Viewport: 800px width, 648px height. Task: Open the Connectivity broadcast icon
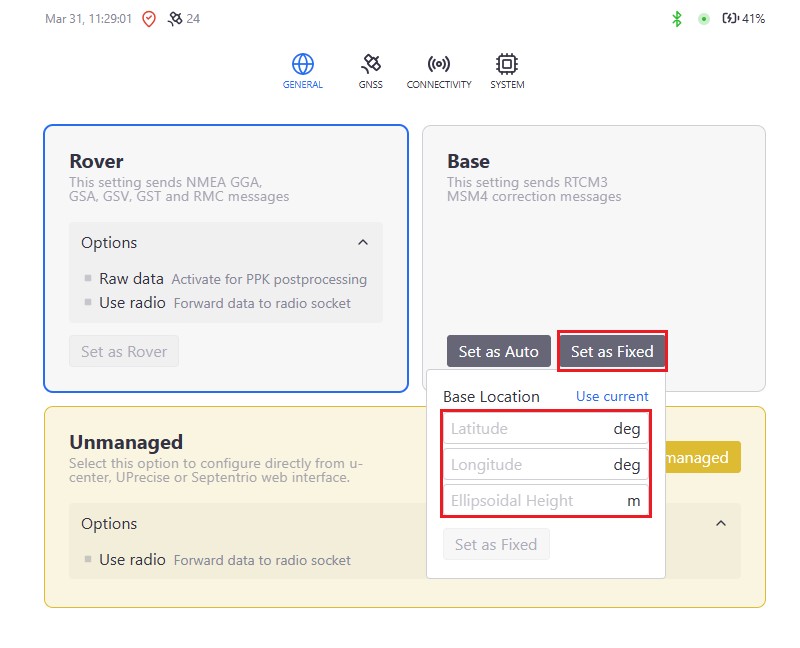coord(438,65)
